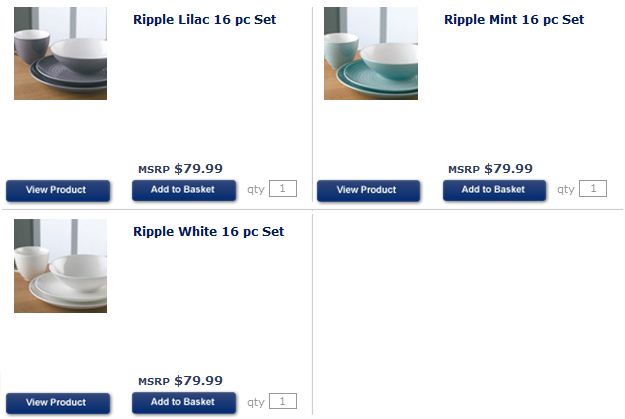
Task: Add Ripple Mint set to basket
Action: click(494, 190)
